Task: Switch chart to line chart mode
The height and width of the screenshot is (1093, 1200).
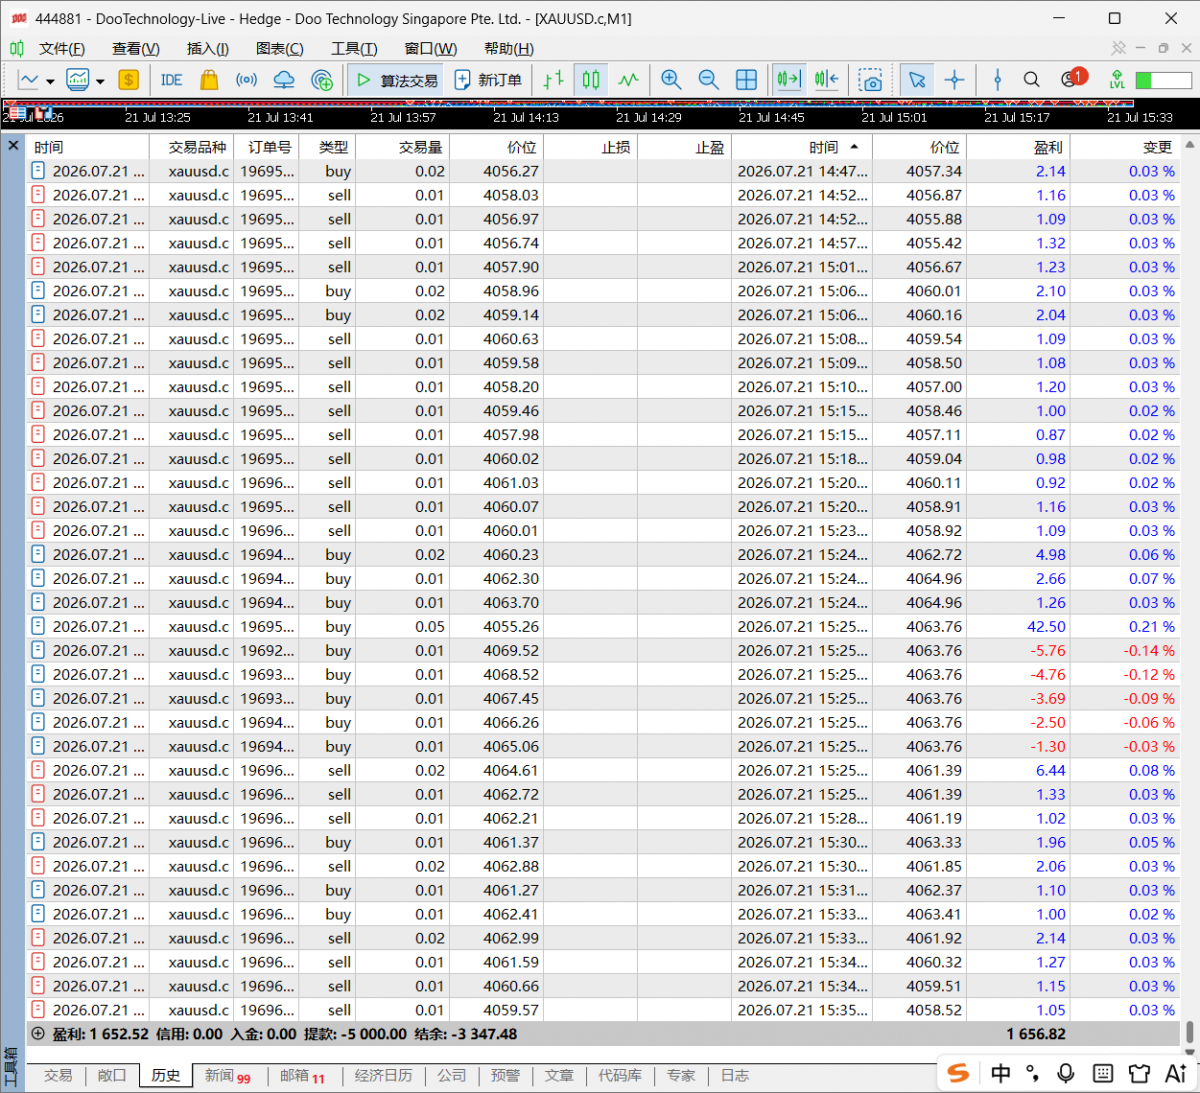Action: pos(628,80)
